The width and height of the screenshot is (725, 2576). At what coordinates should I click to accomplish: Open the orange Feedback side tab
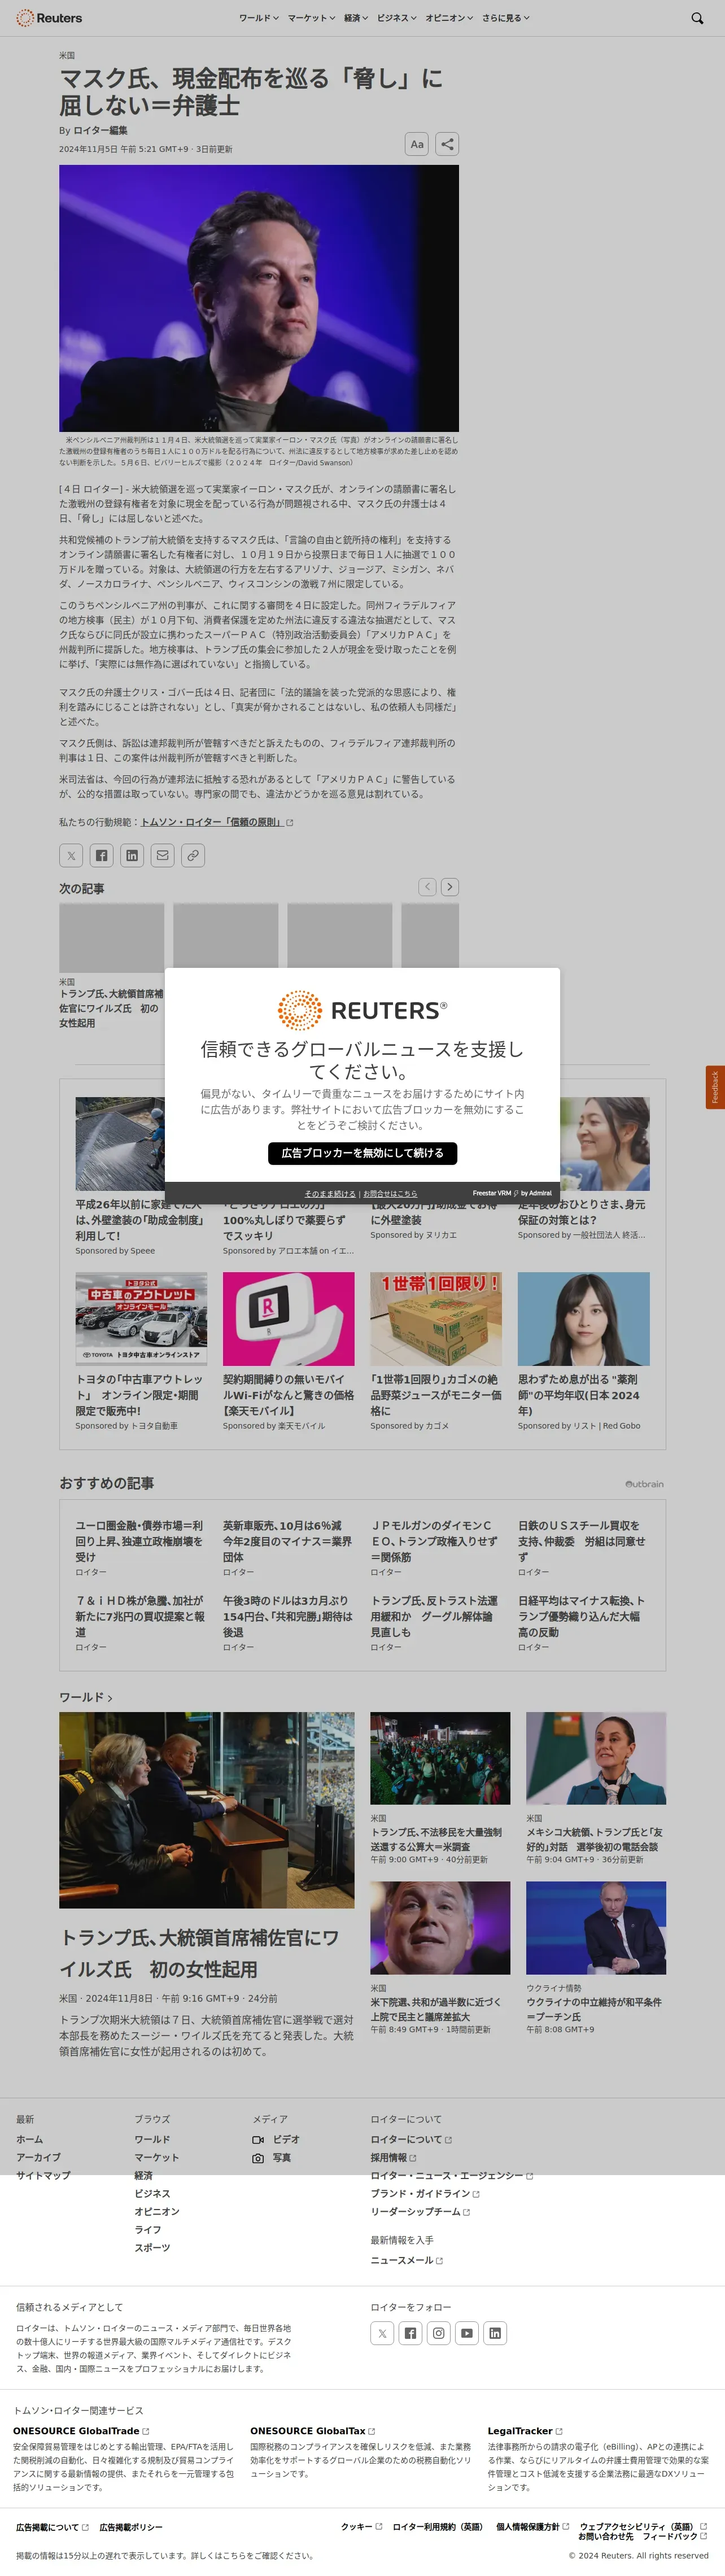point(715,1087)
